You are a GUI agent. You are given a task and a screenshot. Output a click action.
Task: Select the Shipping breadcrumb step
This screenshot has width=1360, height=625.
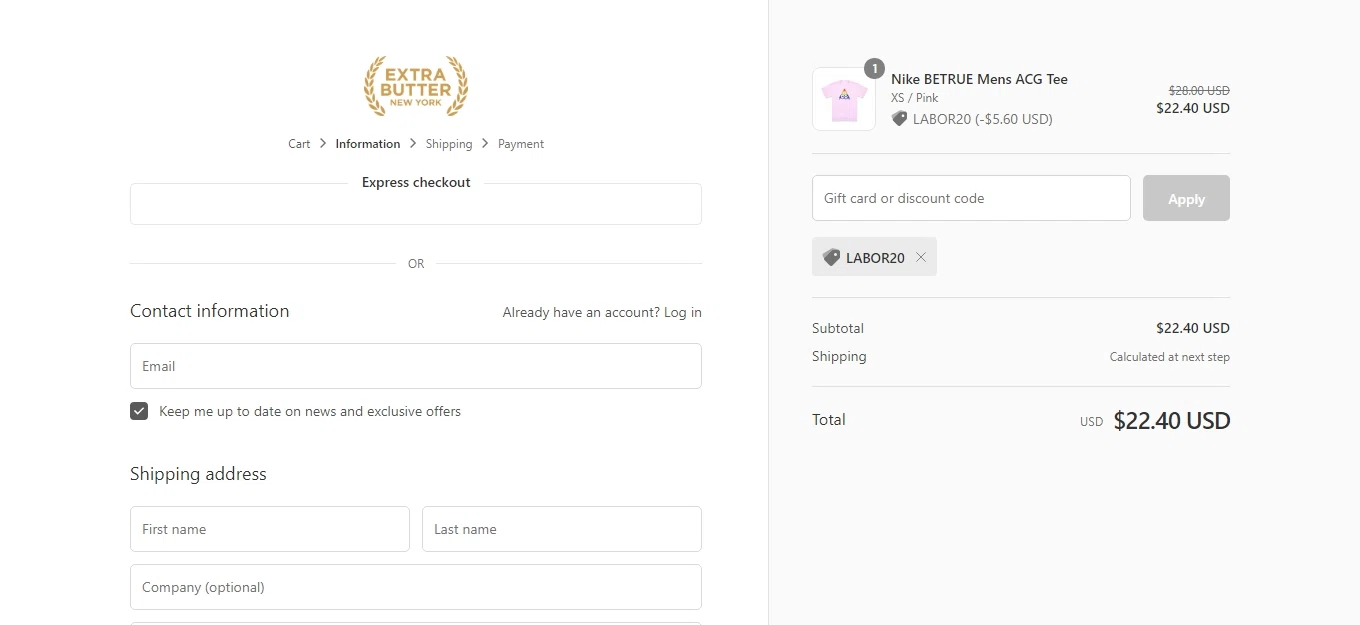coord(448,144)
